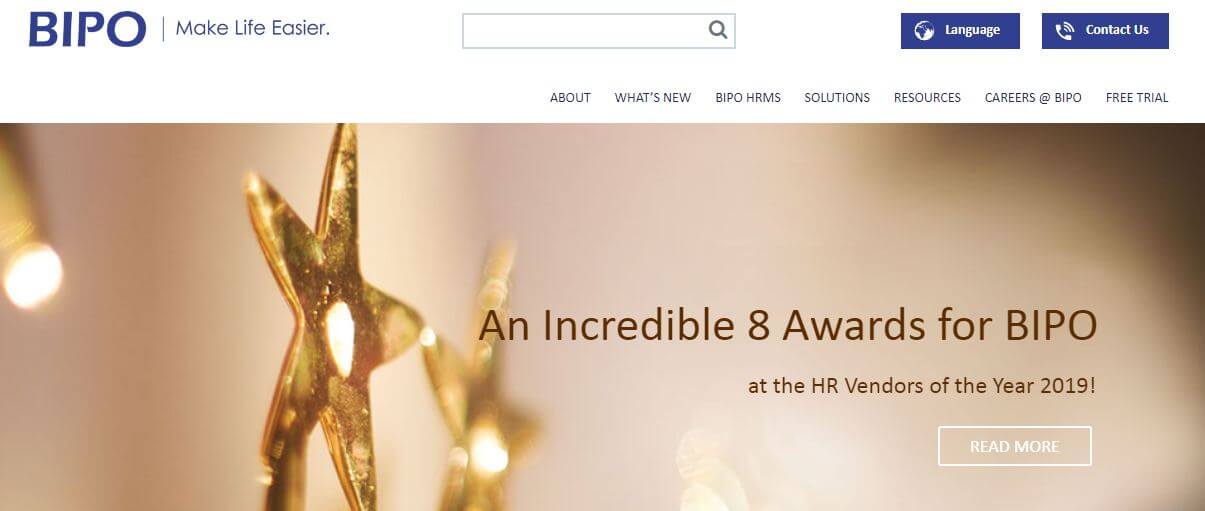Expand the BIPO HRMS menu
1205x511 pixels.
pos(748,98)
